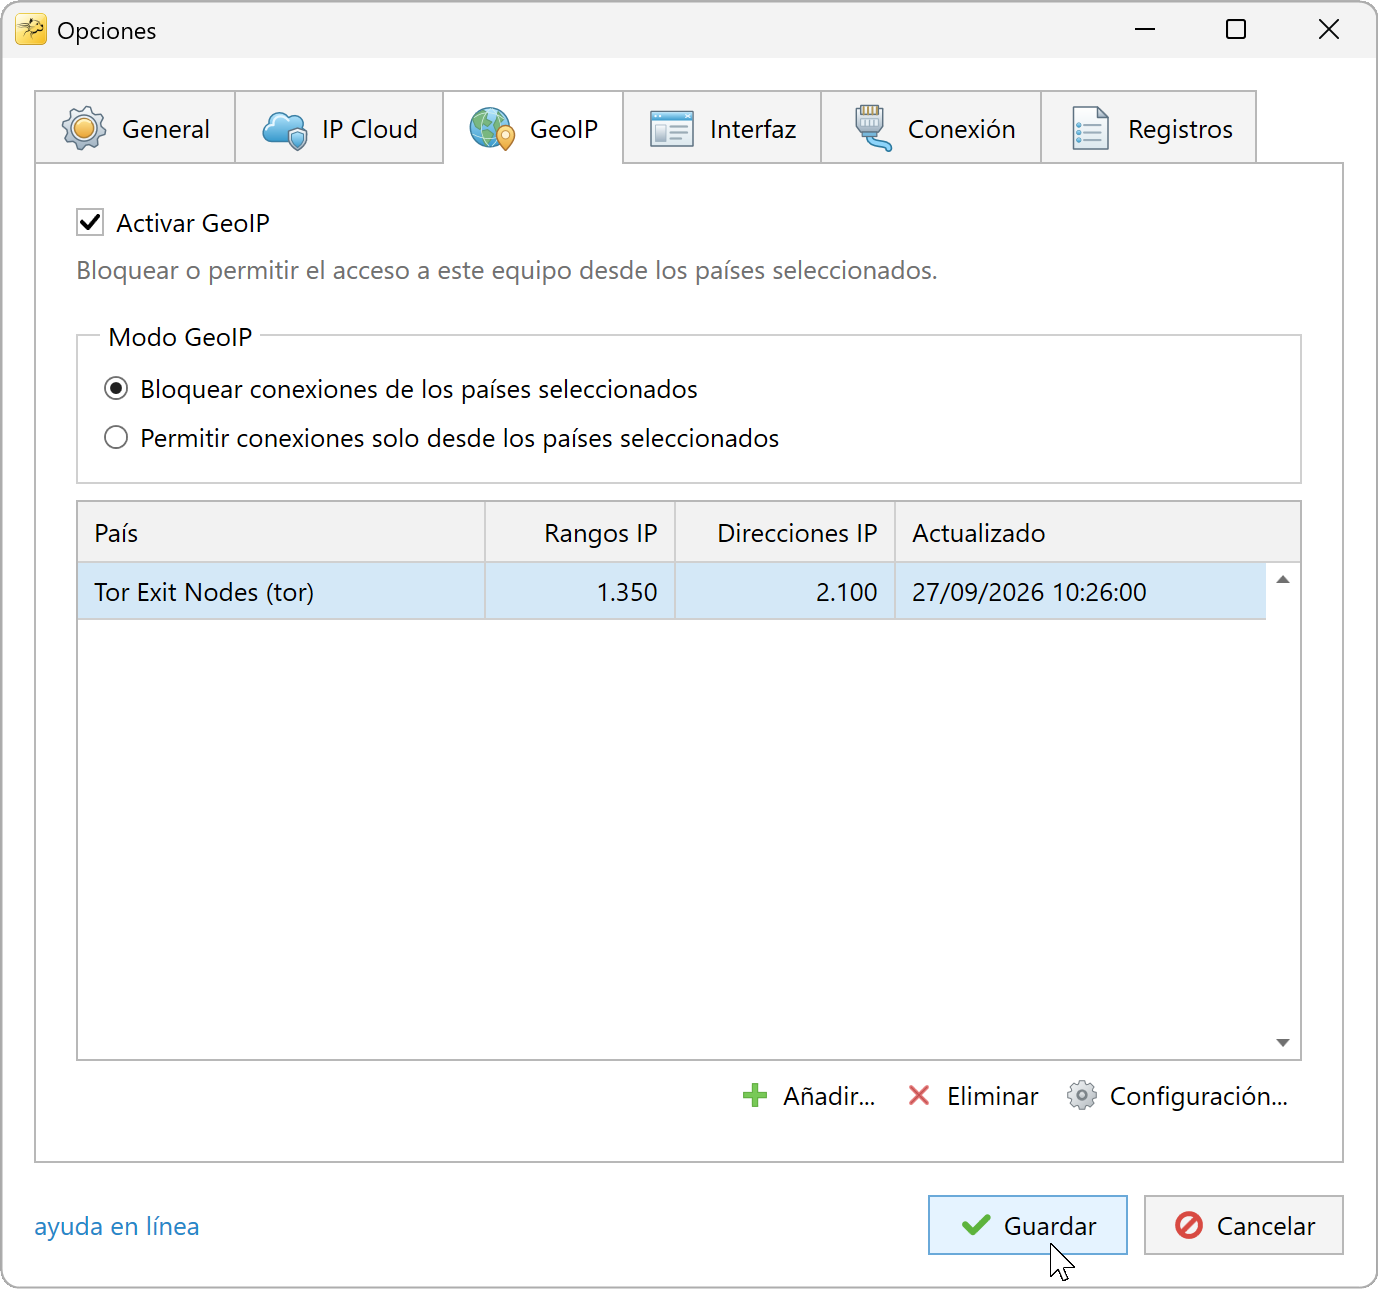Click the red X Eliminar icon

tap(919, 1096)
